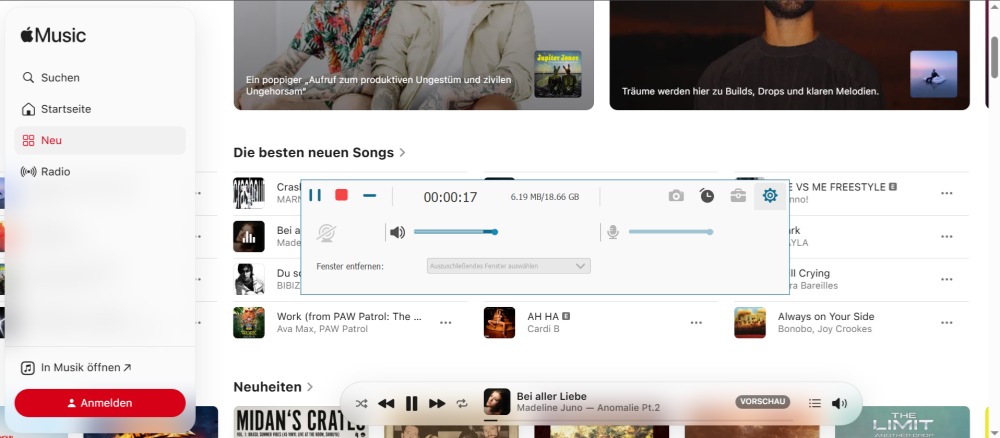Click the AH HA album artwork
The width and height of the screenshot is (1000, 438).
(x=499, y=323)
